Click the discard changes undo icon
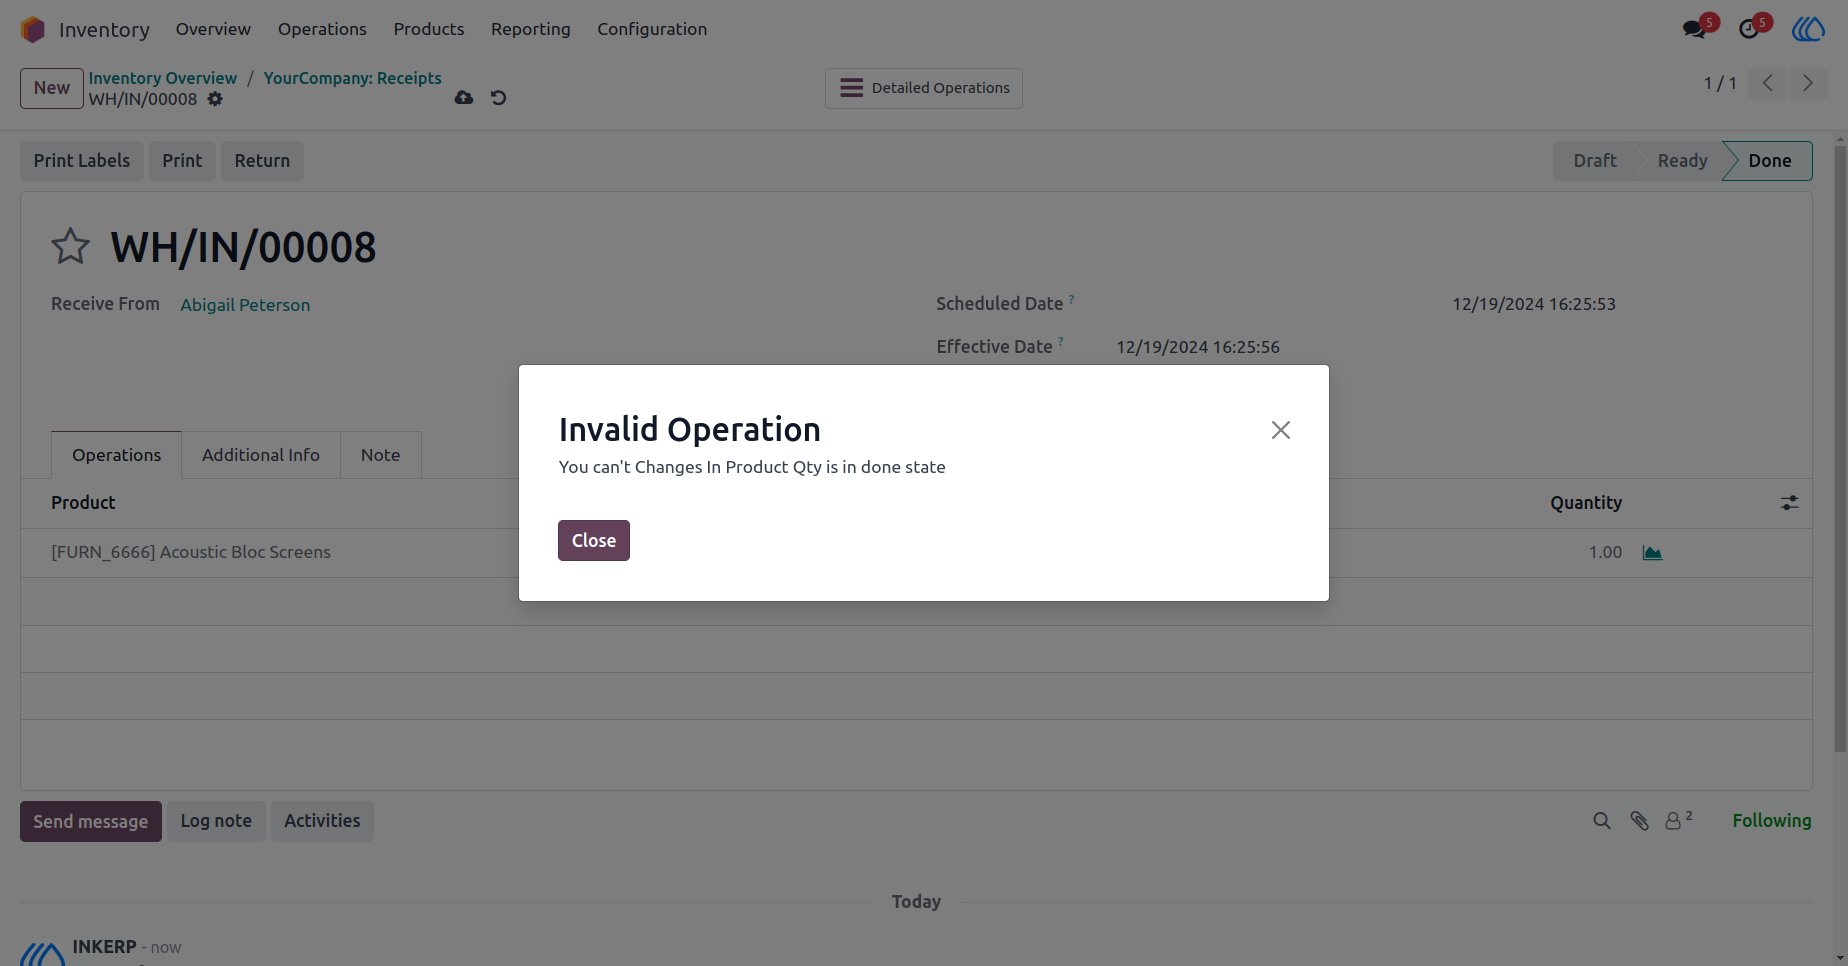Screen dimensions: 1848x966 tap(498, 98)
